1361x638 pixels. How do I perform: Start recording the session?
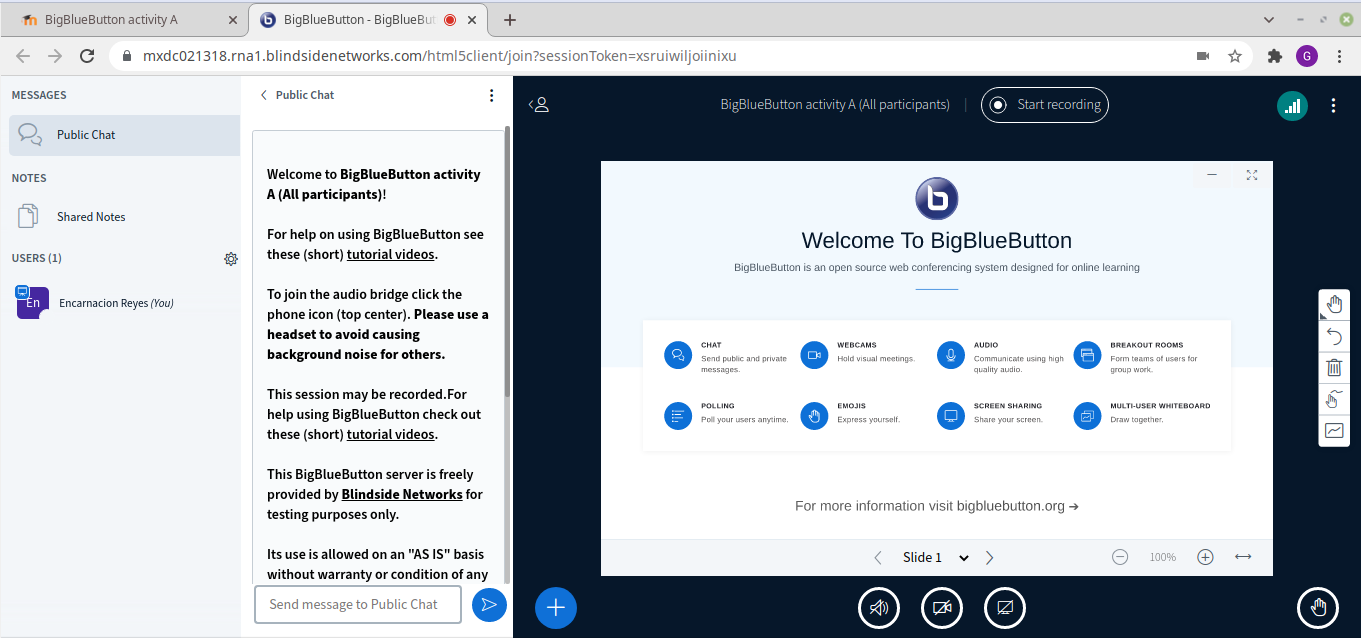pos(1045,104)
